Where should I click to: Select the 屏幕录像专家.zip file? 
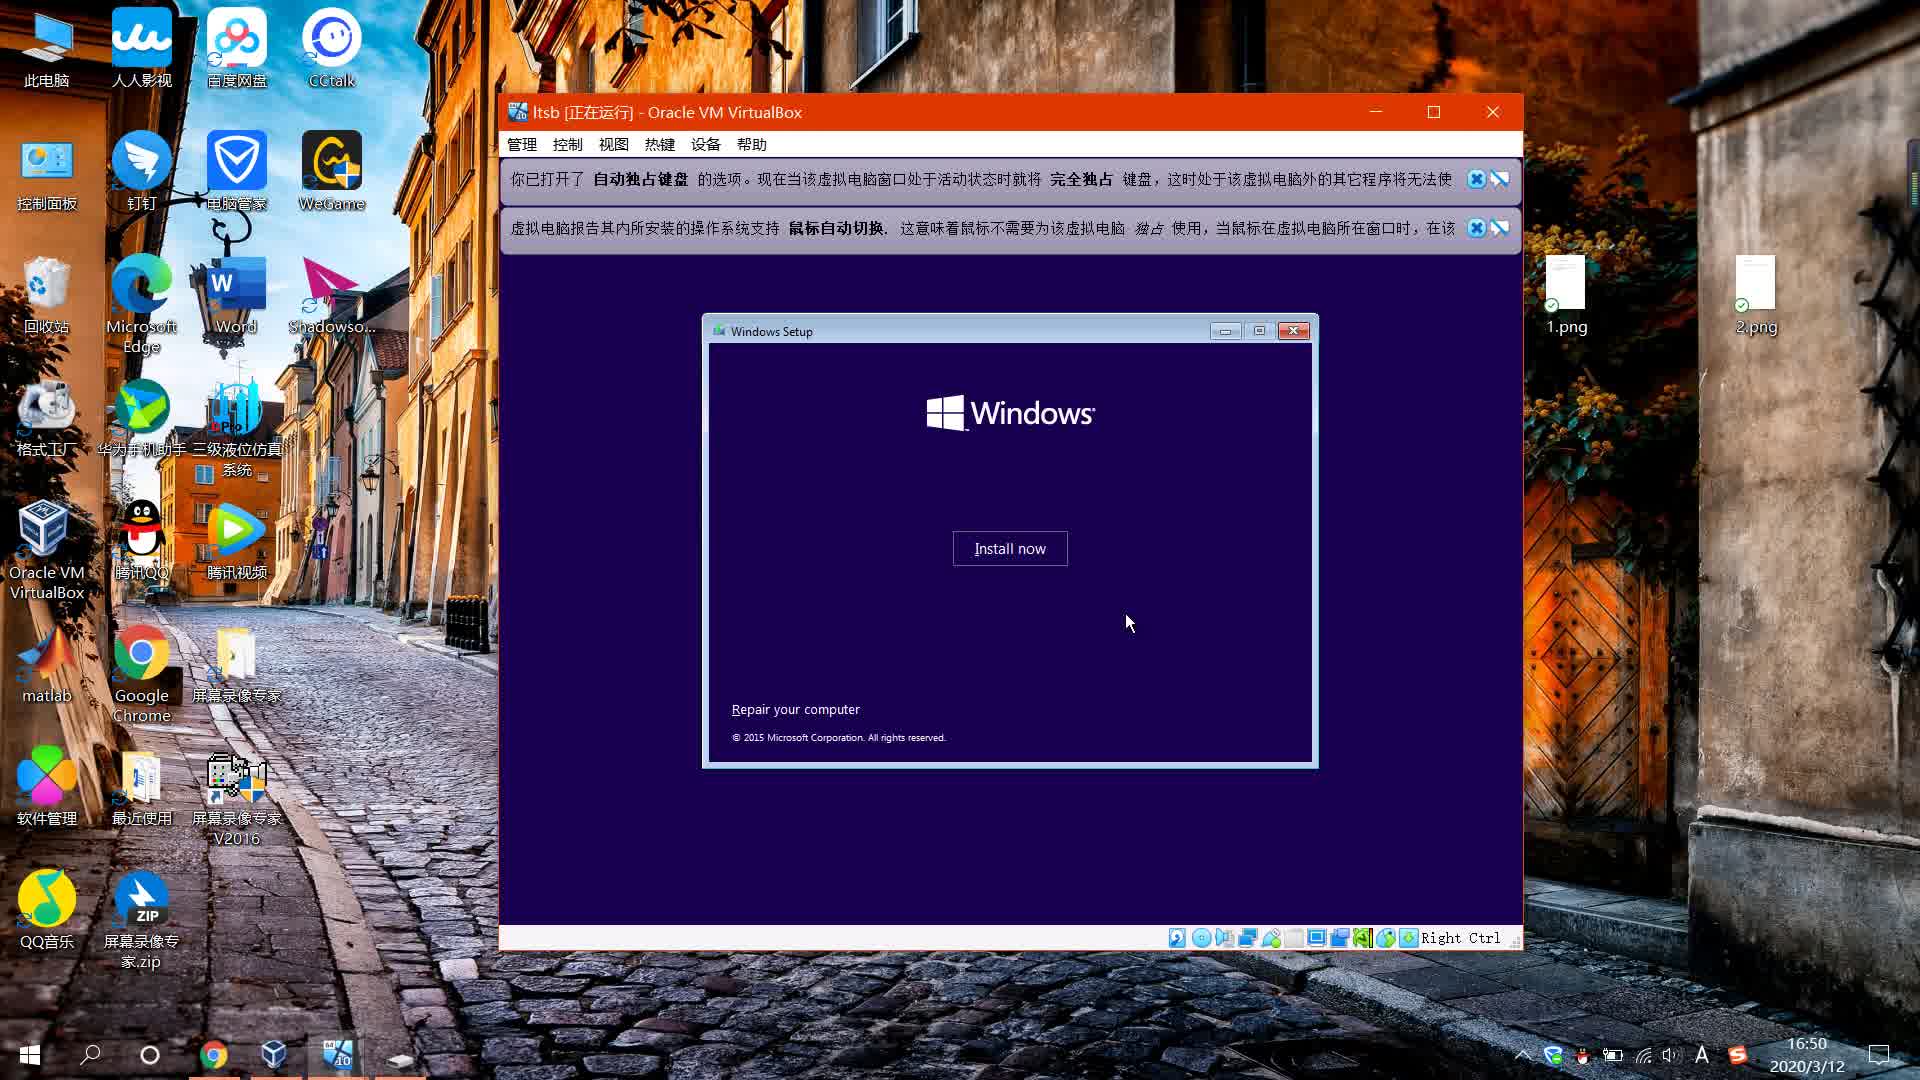click(142, 920)
